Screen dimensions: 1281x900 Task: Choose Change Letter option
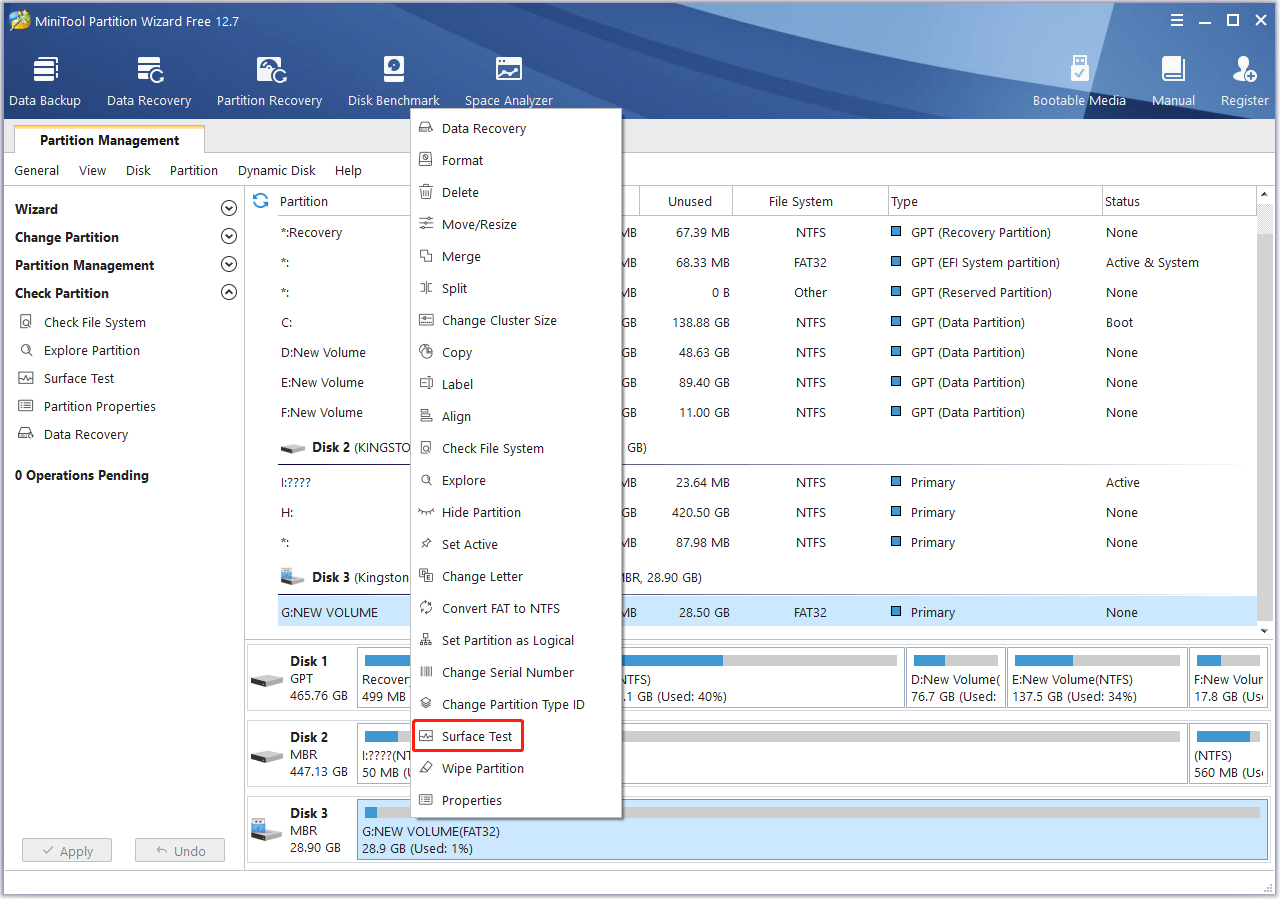(516, 576)
